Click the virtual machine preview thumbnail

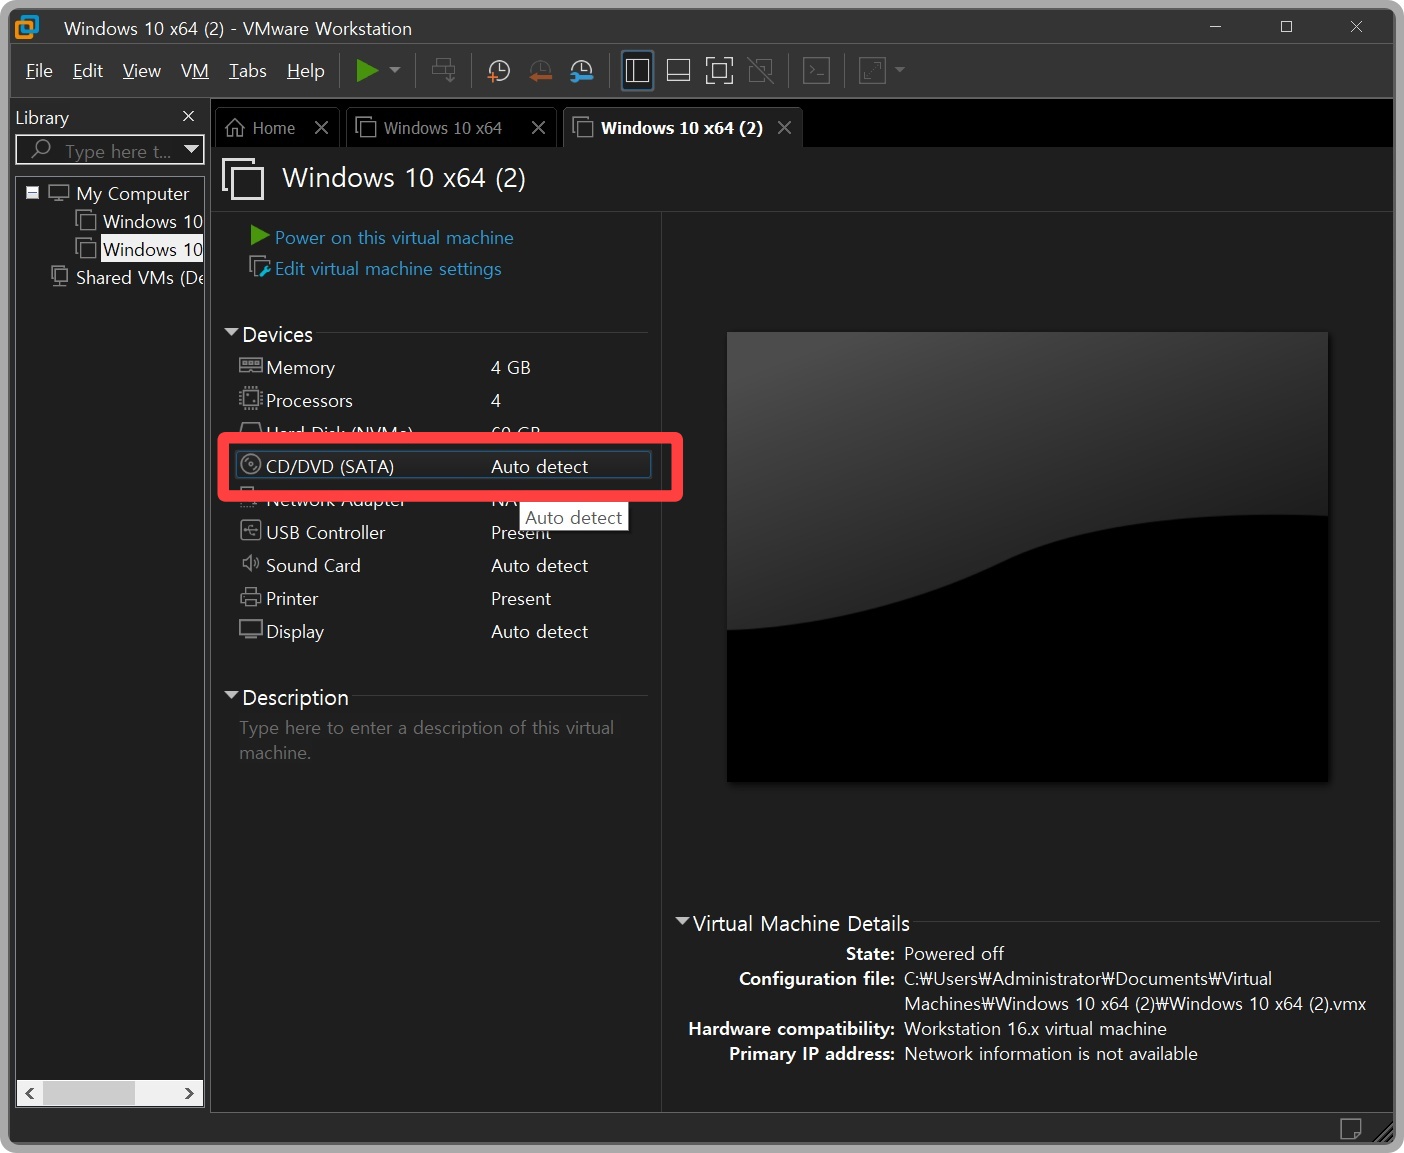click(x=1027, y=557)
